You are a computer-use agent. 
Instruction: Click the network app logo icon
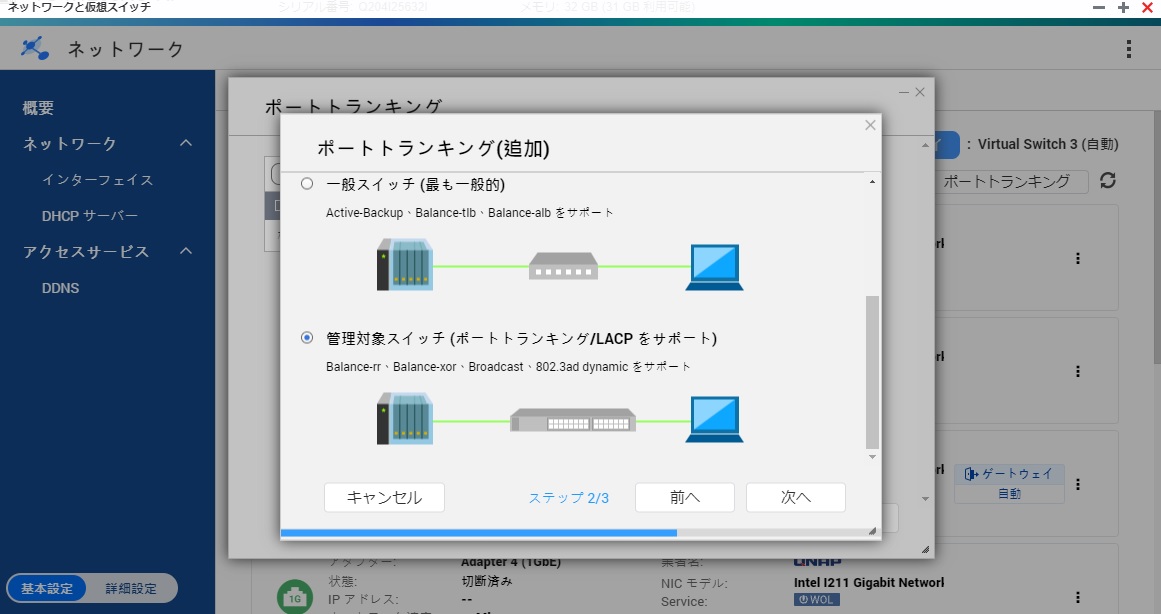tap(35, 48)
